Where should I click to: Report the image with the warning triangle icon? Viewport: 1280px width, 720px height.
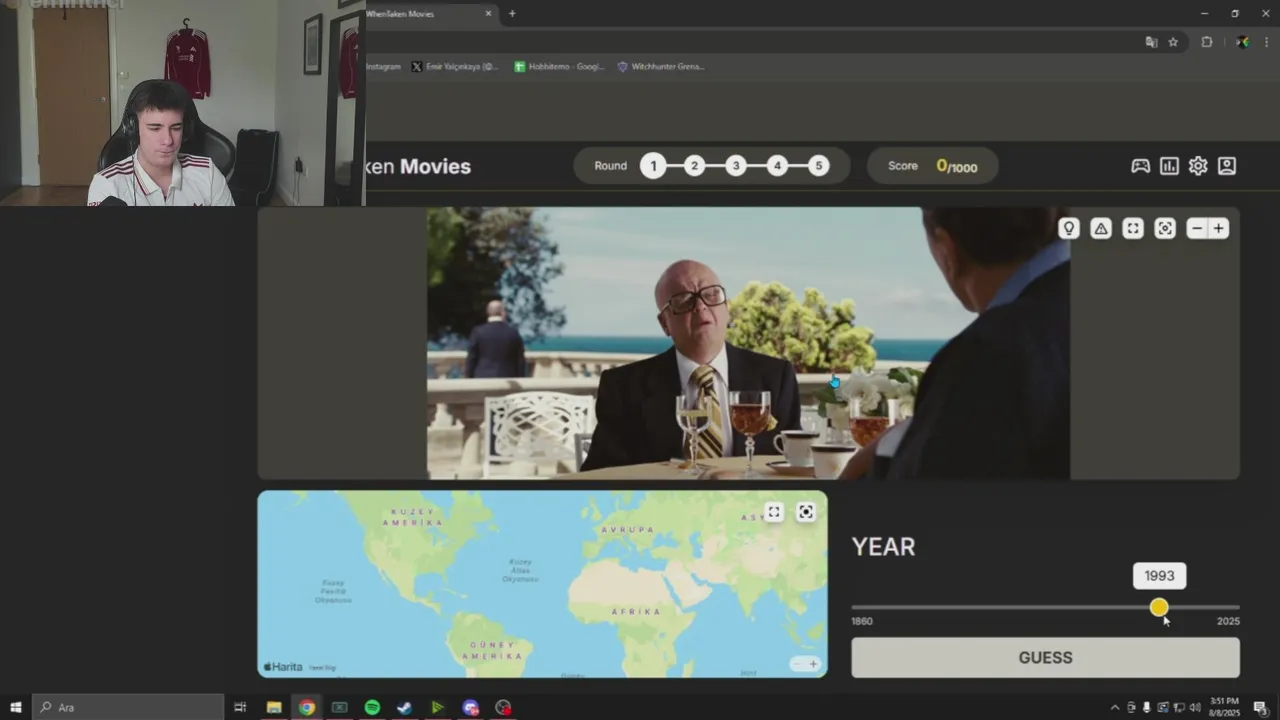[x=1101, y=228]
